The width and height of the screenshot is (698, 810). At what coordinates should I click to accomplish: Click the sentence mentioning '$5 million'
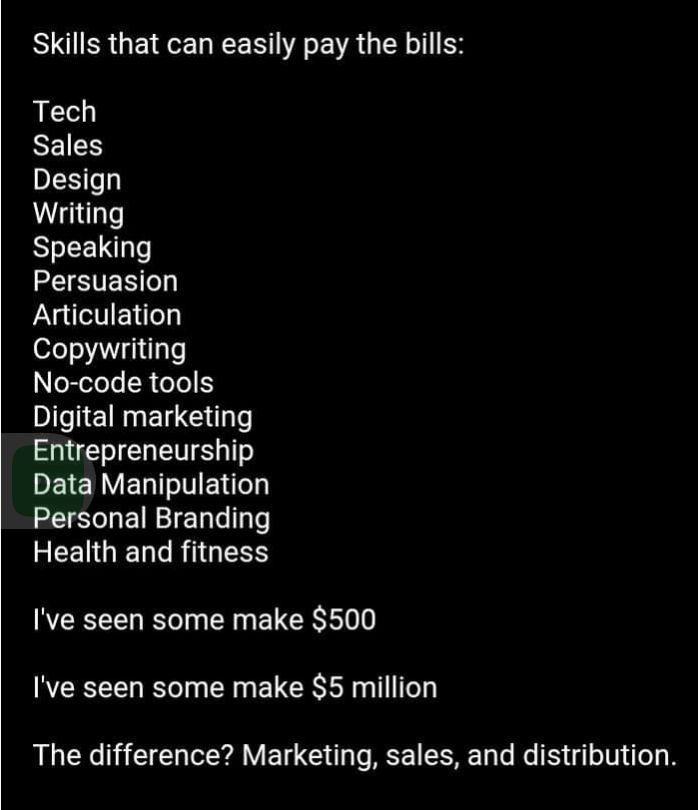click(235, 688)
